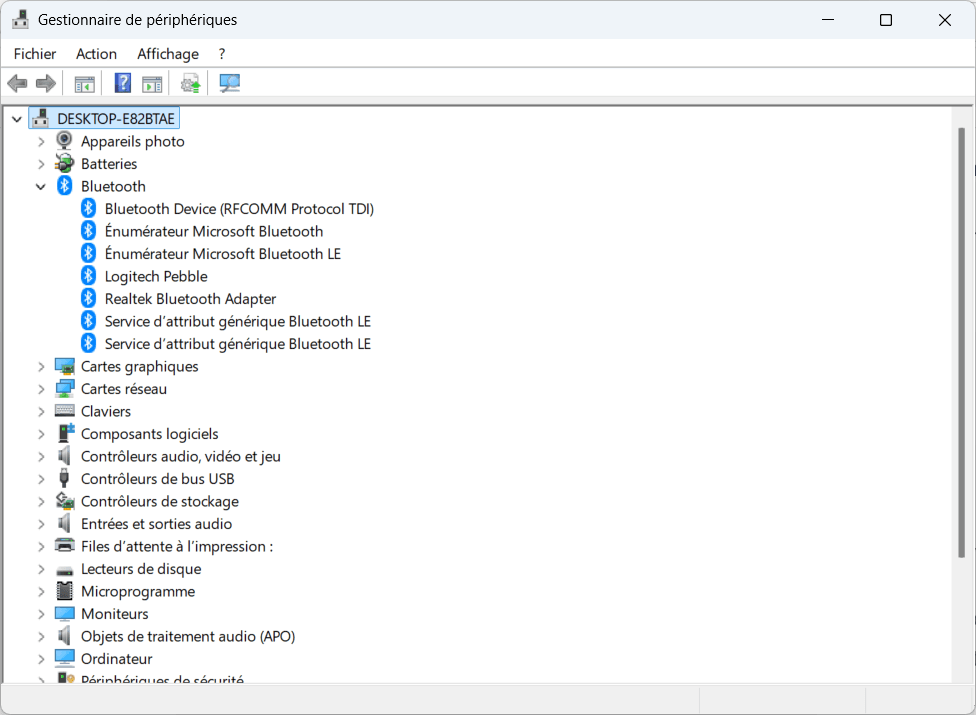Select Realtek Bluetooth Adapter entry
976x715 pixels.
tap(190, 299)
